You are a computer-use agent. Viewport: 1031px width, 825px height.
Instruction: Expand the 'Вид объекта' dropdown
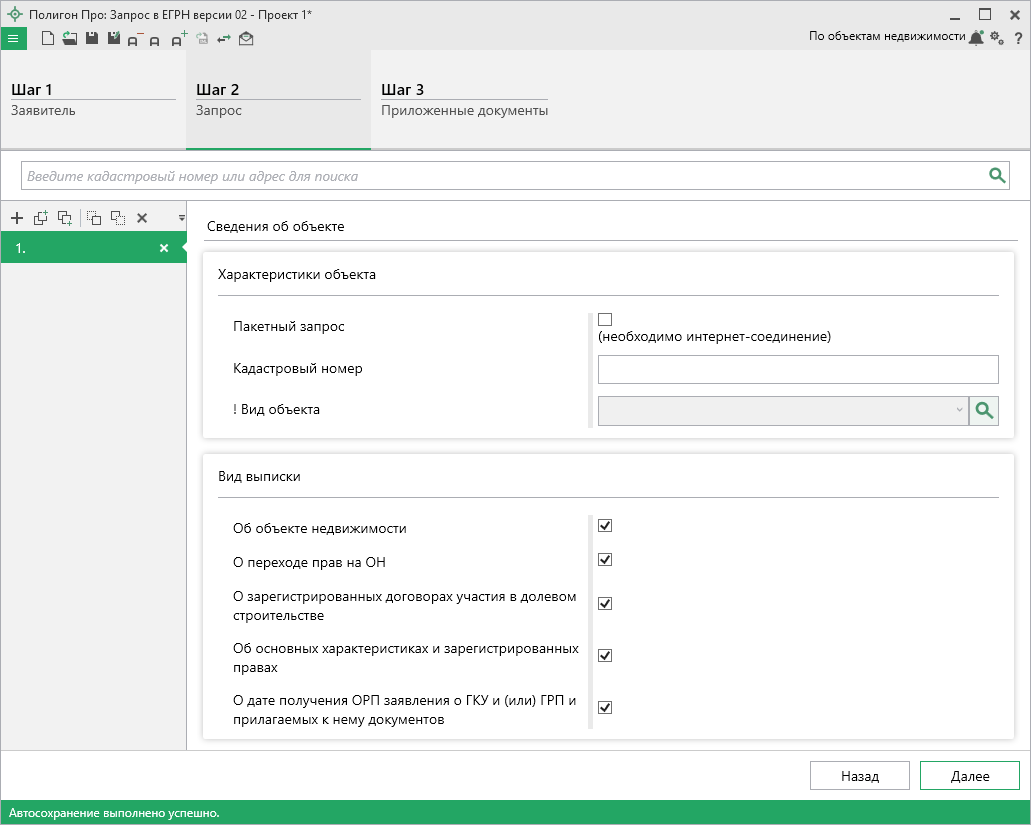click(958, 410)
